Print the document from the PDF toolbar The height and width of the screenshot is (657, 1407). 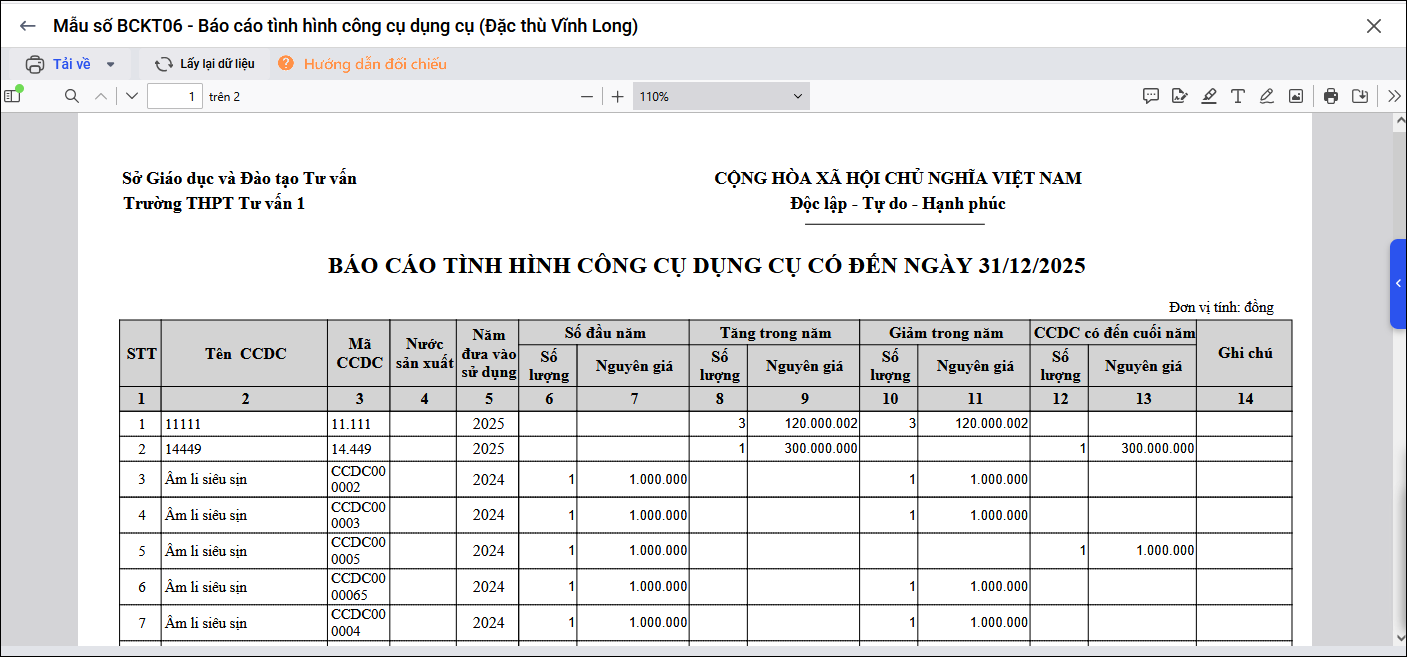(1331, 96)
